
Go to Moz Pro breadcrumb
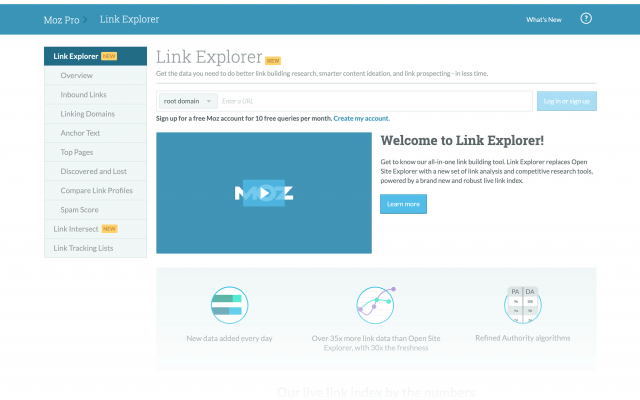coord(61,20)
